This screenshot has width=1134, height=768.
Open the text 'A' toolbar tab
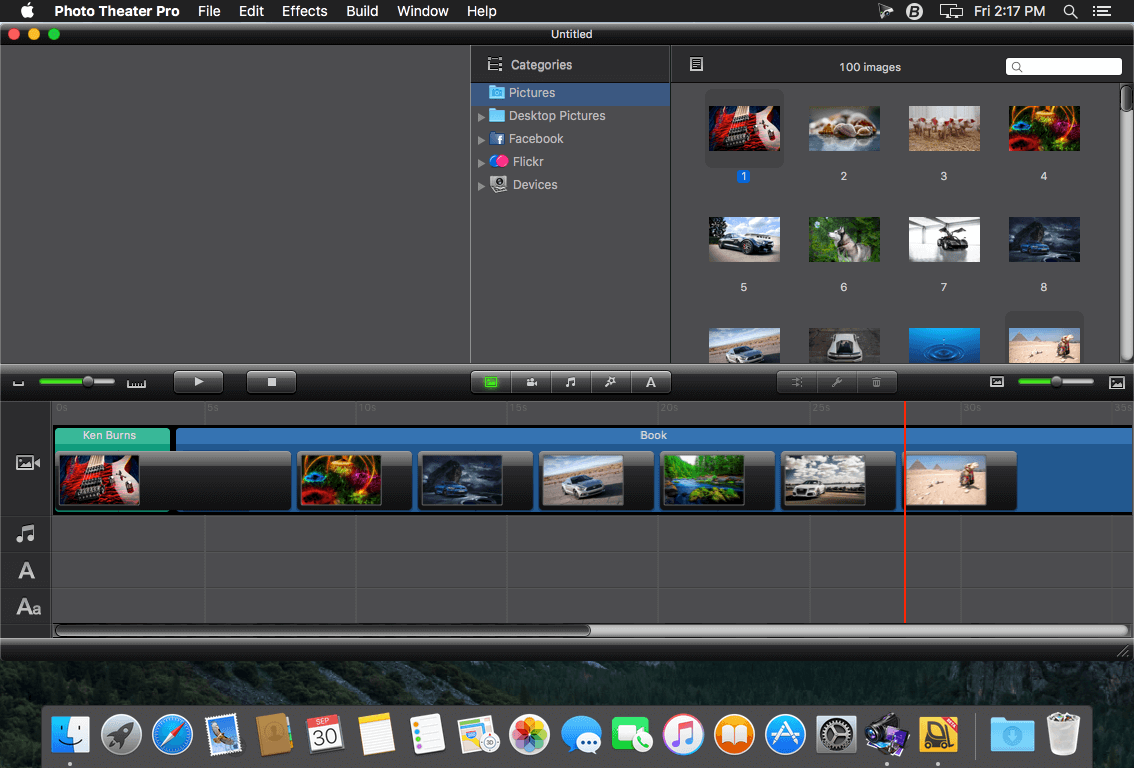click(x=651, y=383)
